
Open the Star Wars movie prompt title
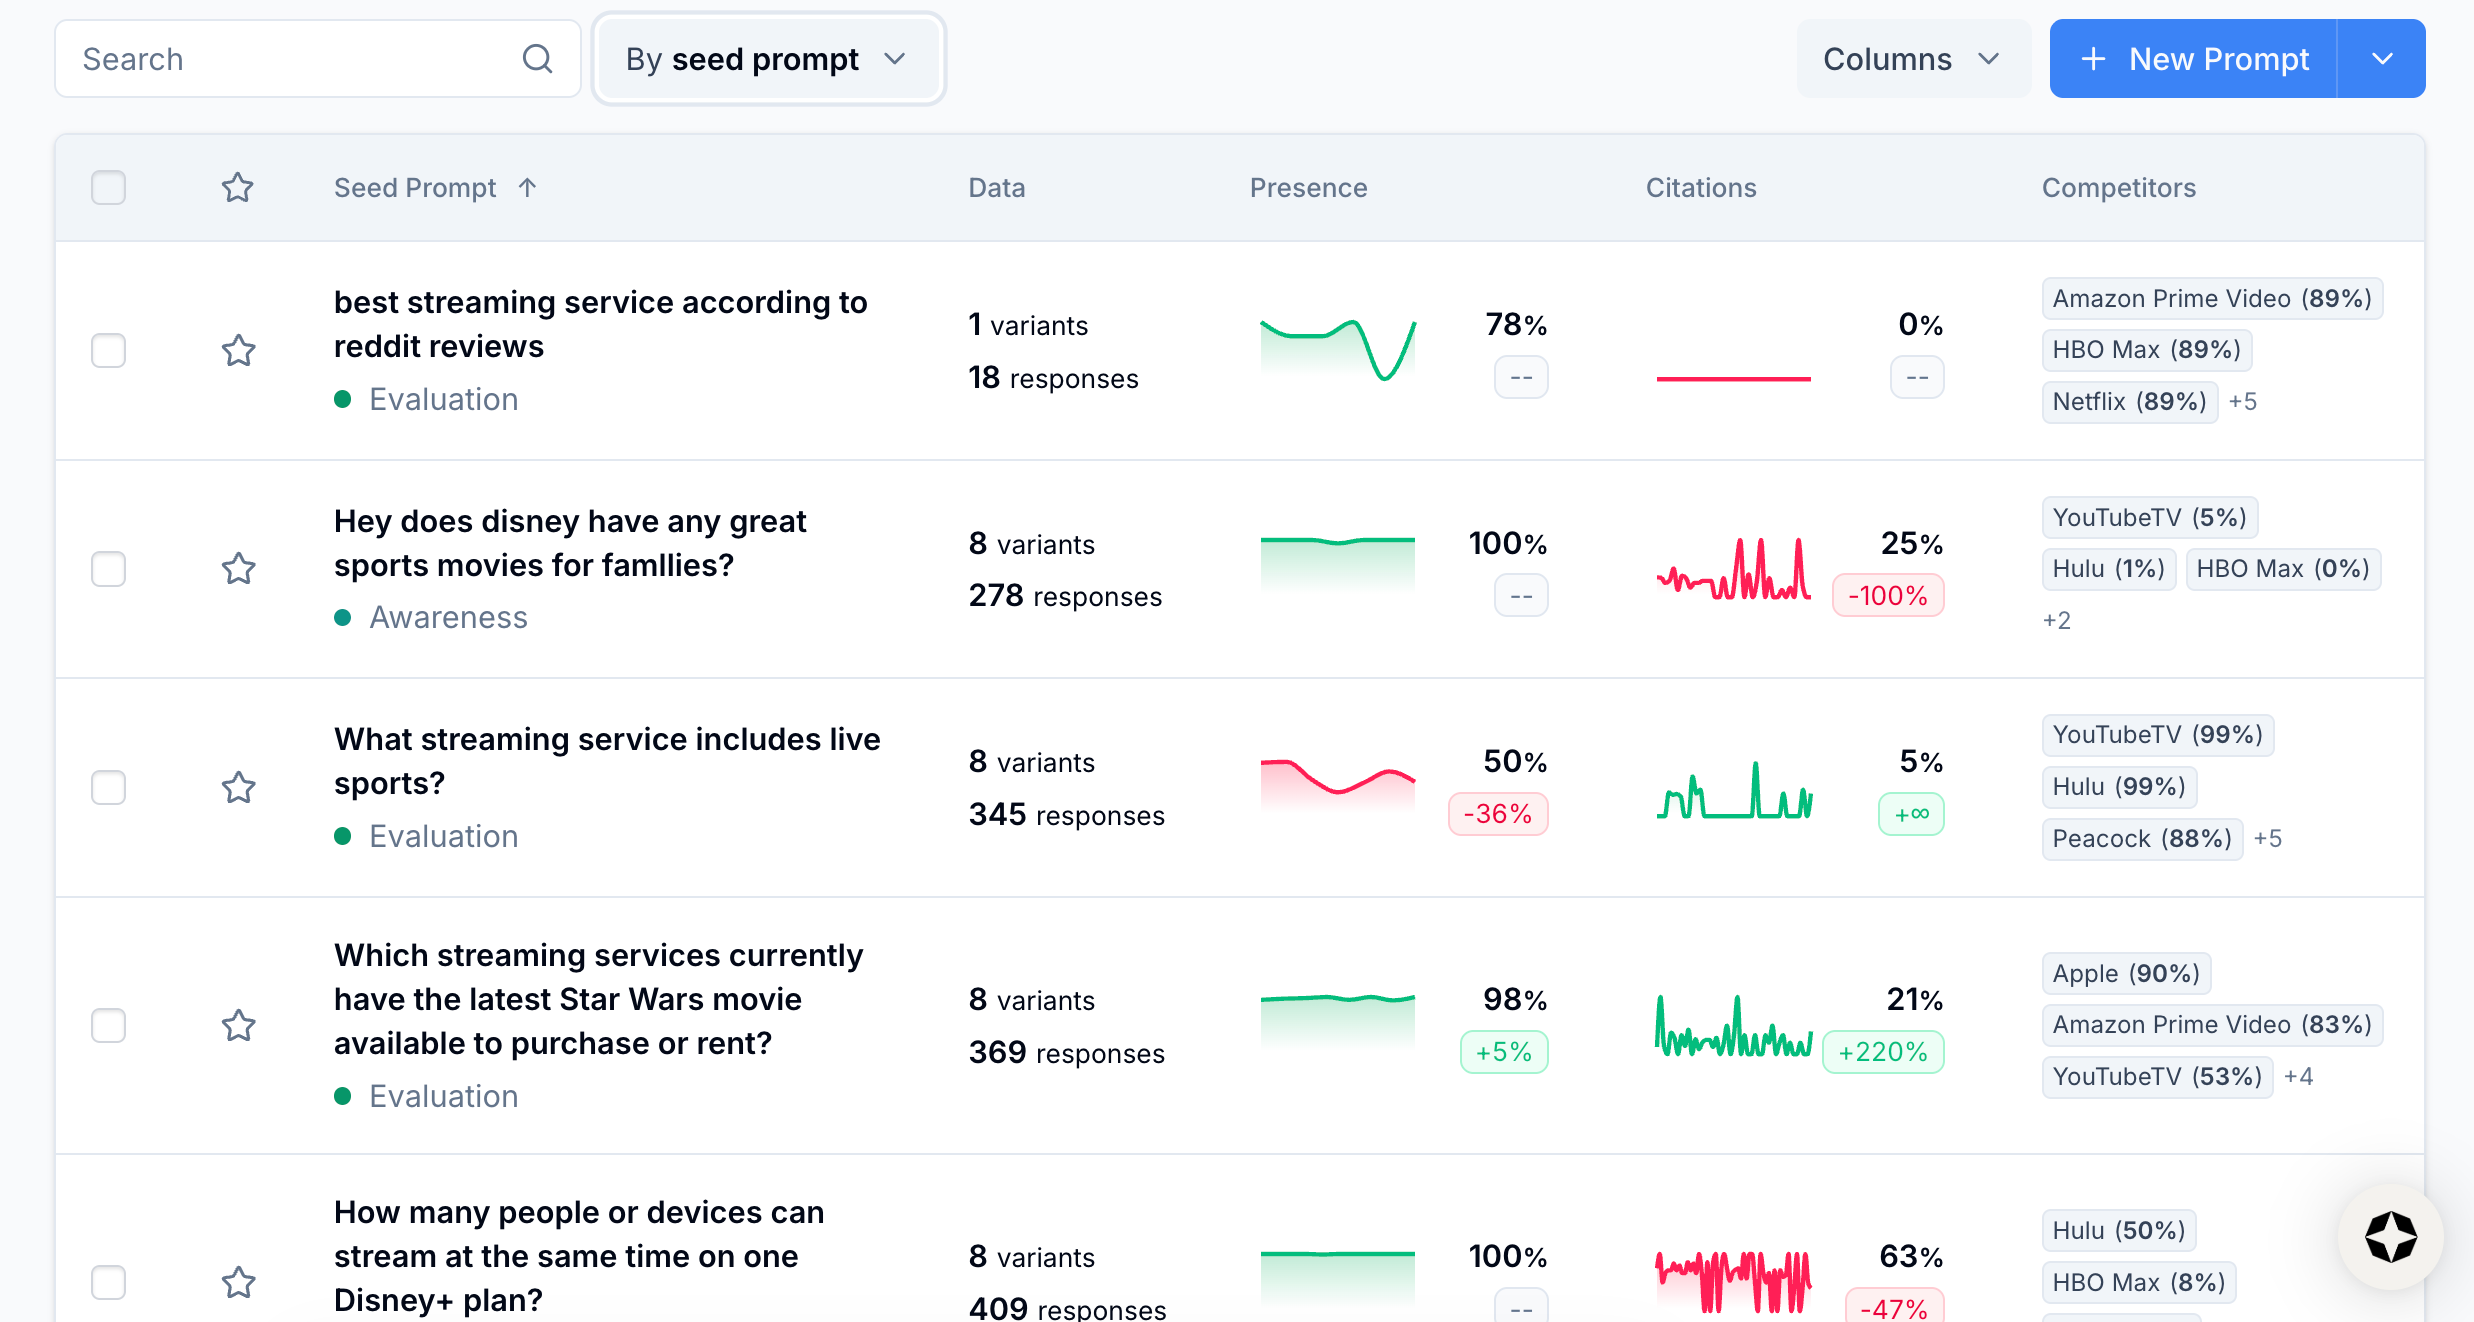click(x=598, y=999)
